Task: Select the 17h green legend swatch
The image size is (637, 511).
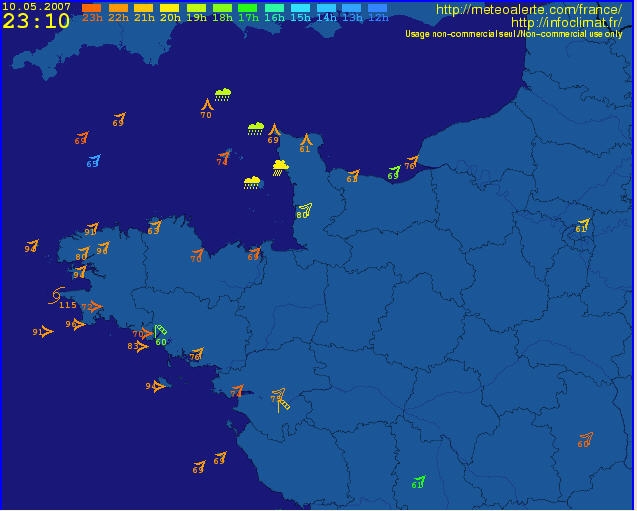Action: coord(248,8)
